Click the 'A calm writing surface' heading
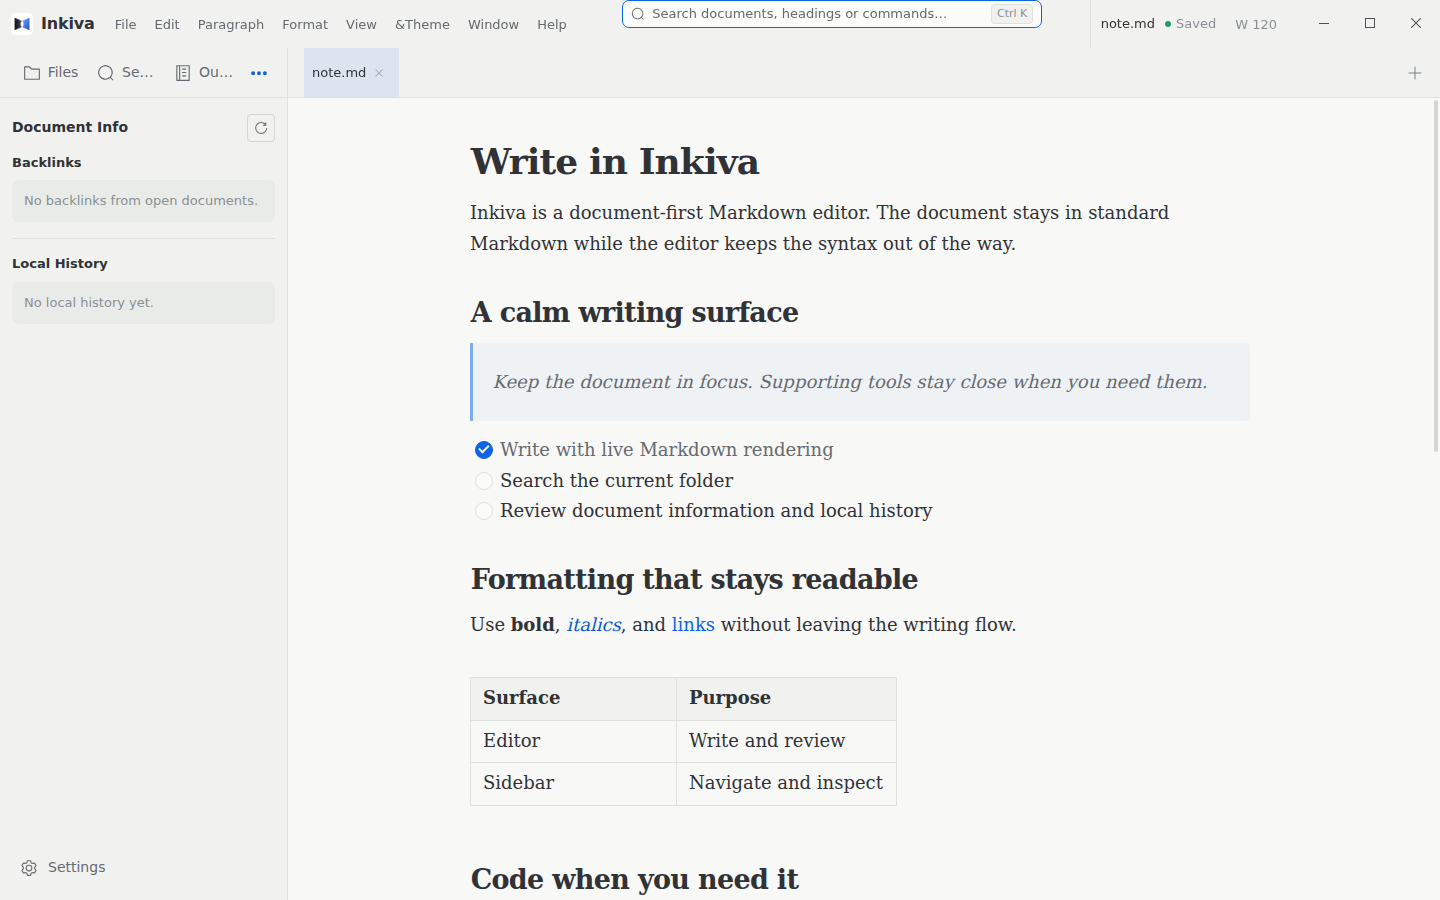 click(x=635, y=312)
